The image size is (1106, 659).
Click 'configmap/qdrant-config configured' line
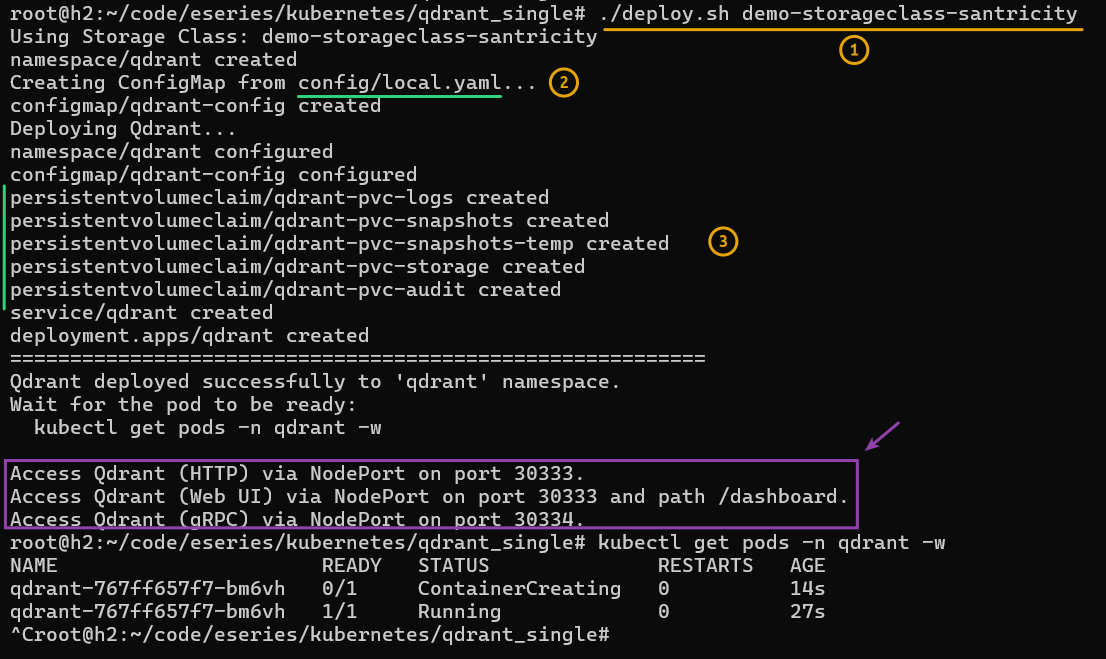213,175
